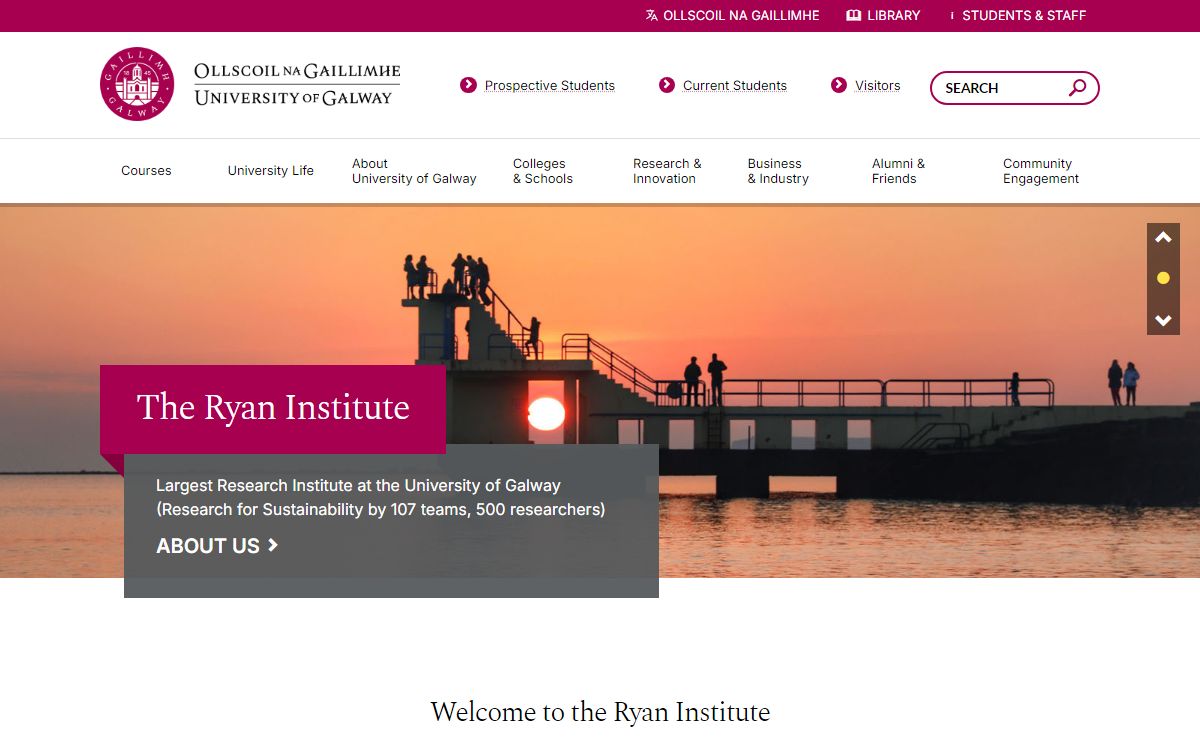This screenshot has width=1200, height=740.
Task: Click the chevron after ABOUT US
Action: 274,545
